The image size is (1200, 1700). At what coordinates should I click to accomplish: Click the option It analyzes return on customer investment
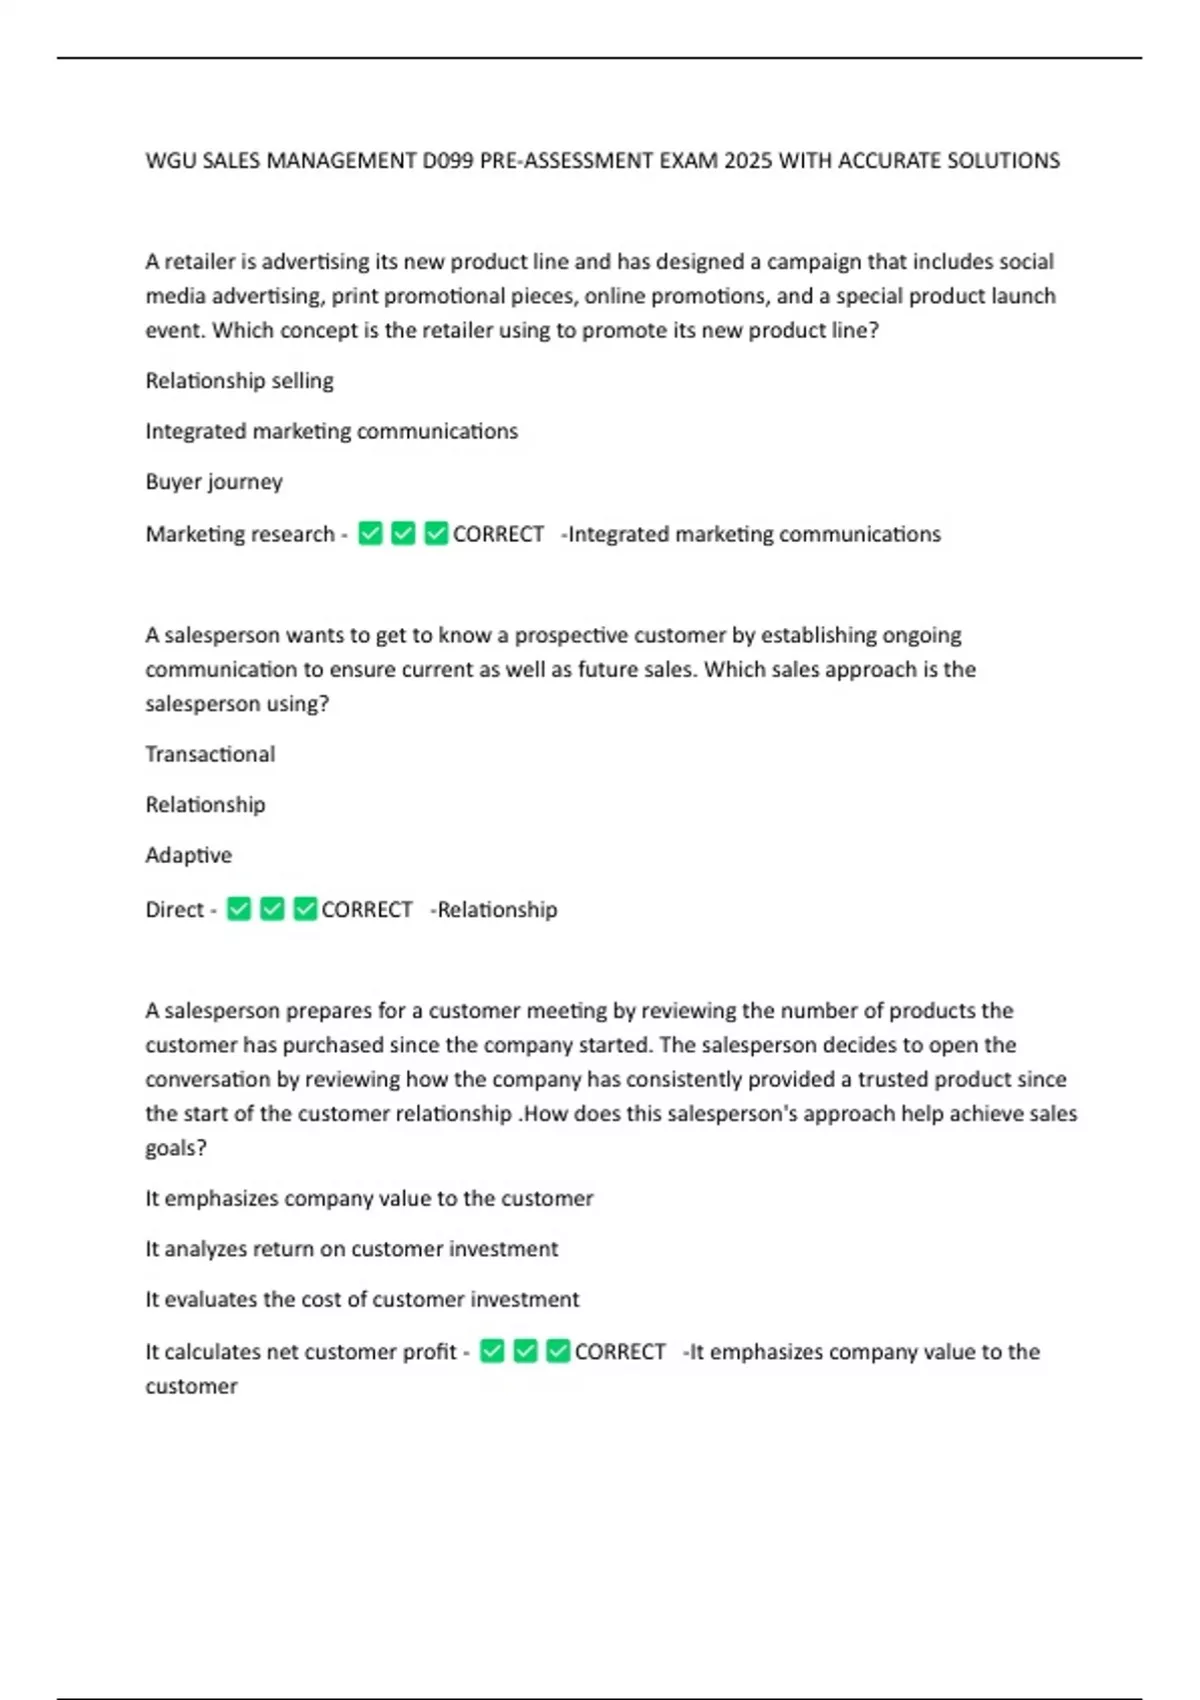351,1248
